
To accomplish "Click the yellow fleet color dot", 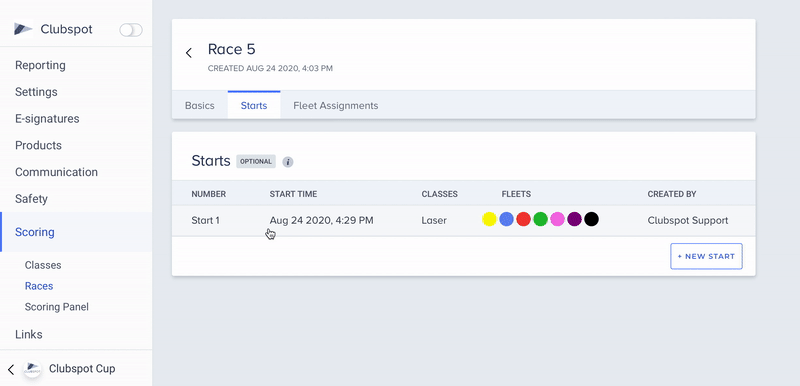I will [489, 220].
